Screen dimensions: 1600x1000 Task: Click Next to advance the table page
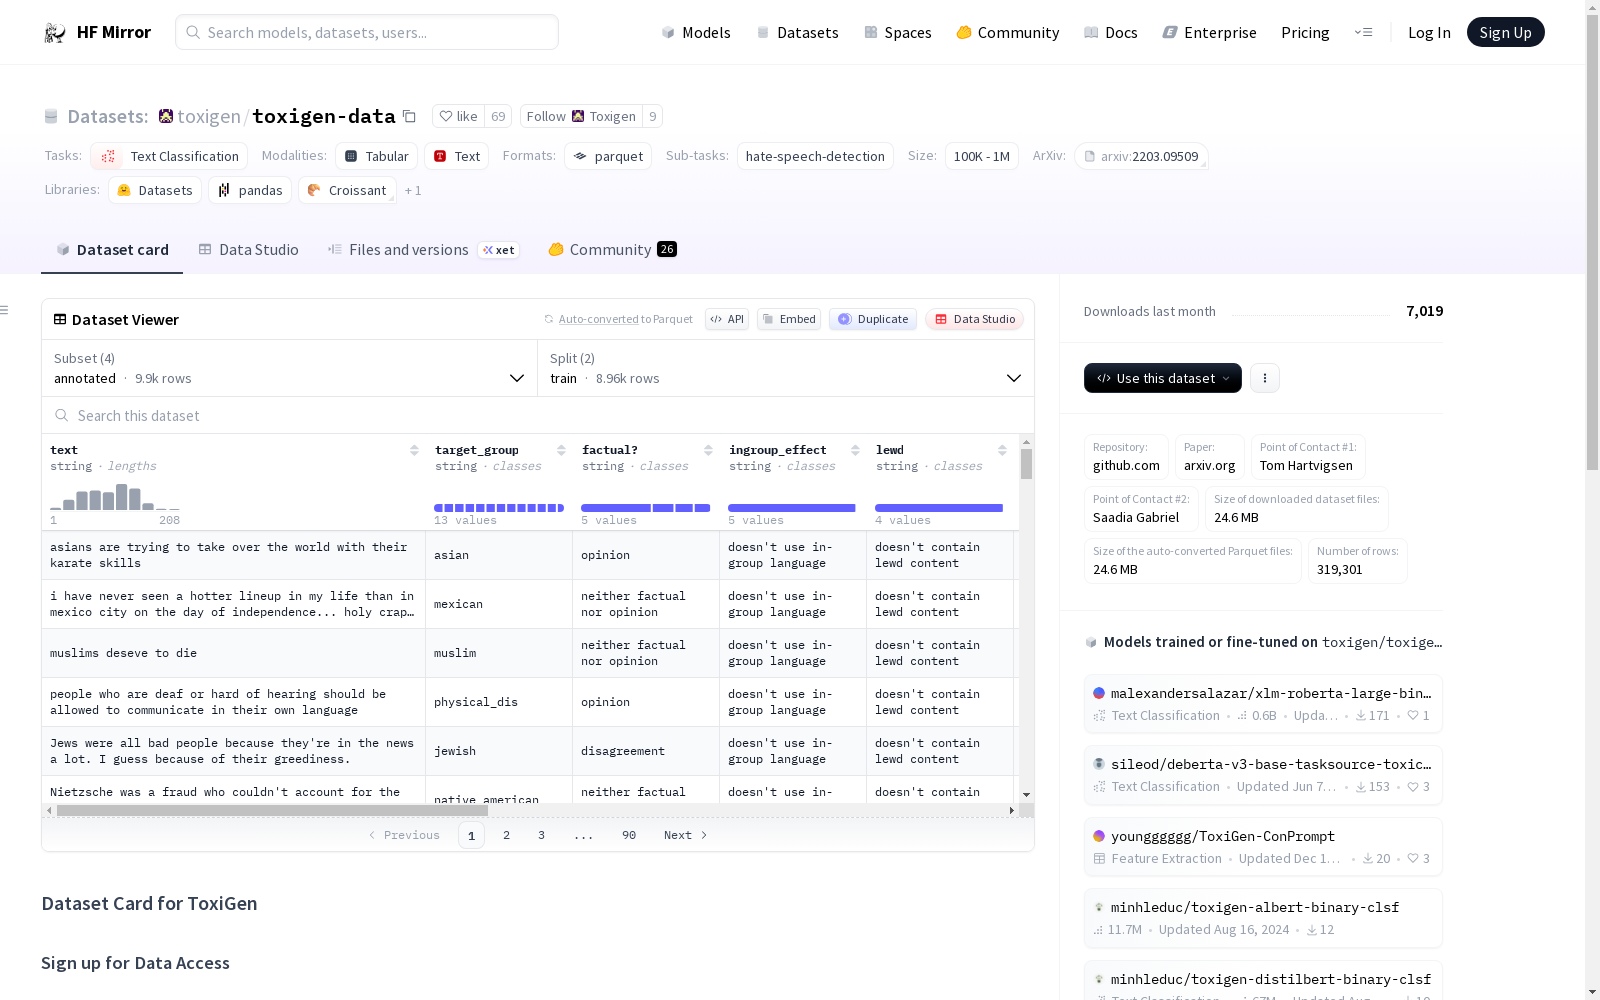[x=686, y=835]
